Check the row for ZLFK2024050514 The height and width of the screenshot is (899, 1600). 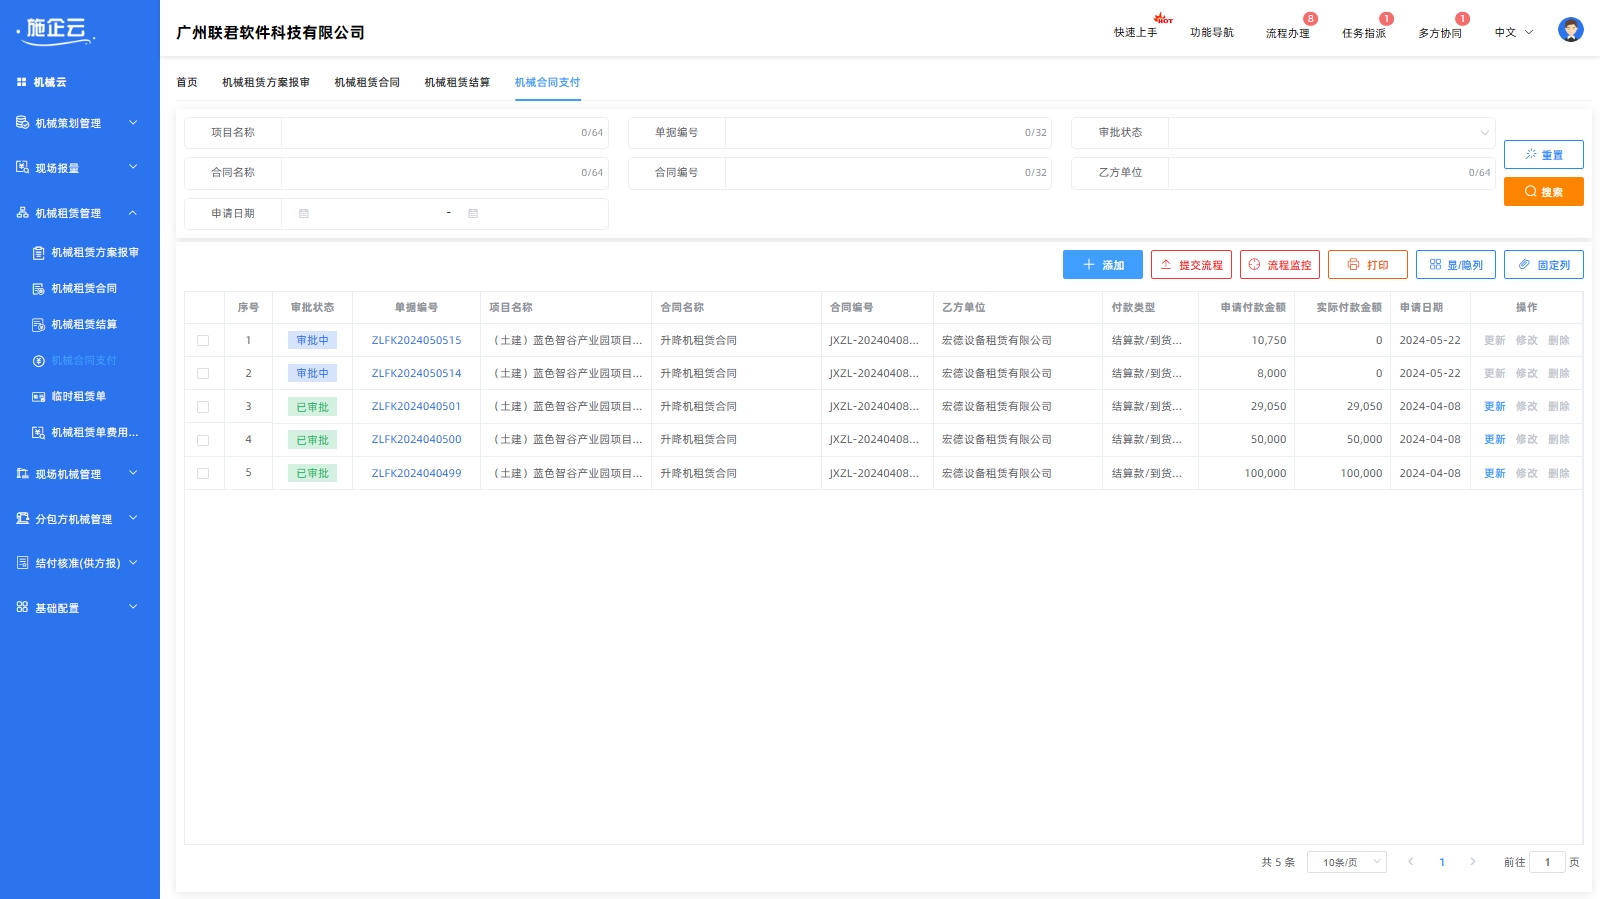[203, 374]
